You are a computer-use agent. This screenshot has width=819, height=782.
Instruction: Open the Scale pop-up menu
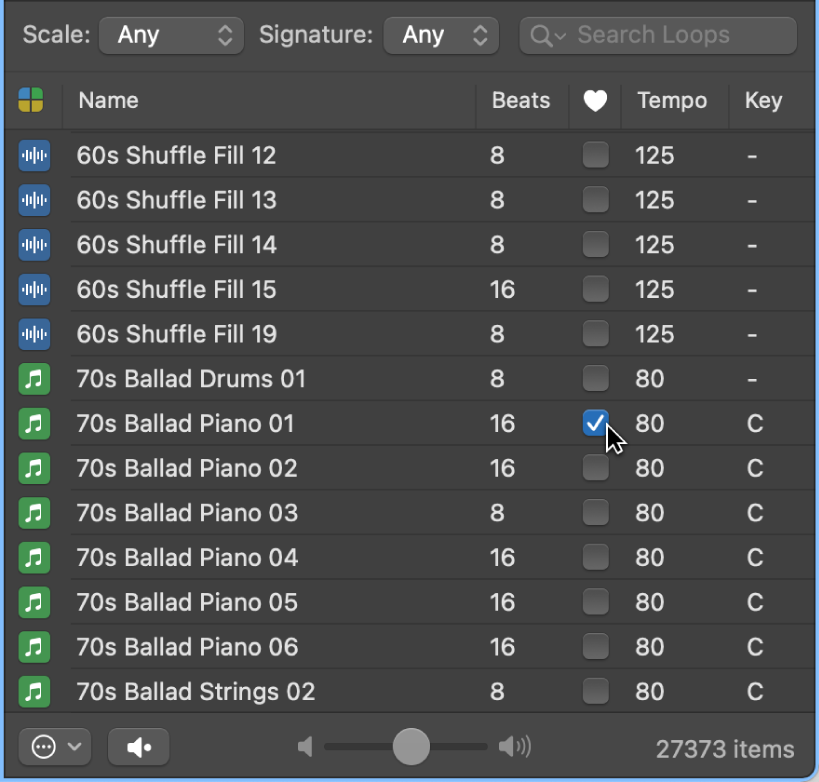coord(172,36)
